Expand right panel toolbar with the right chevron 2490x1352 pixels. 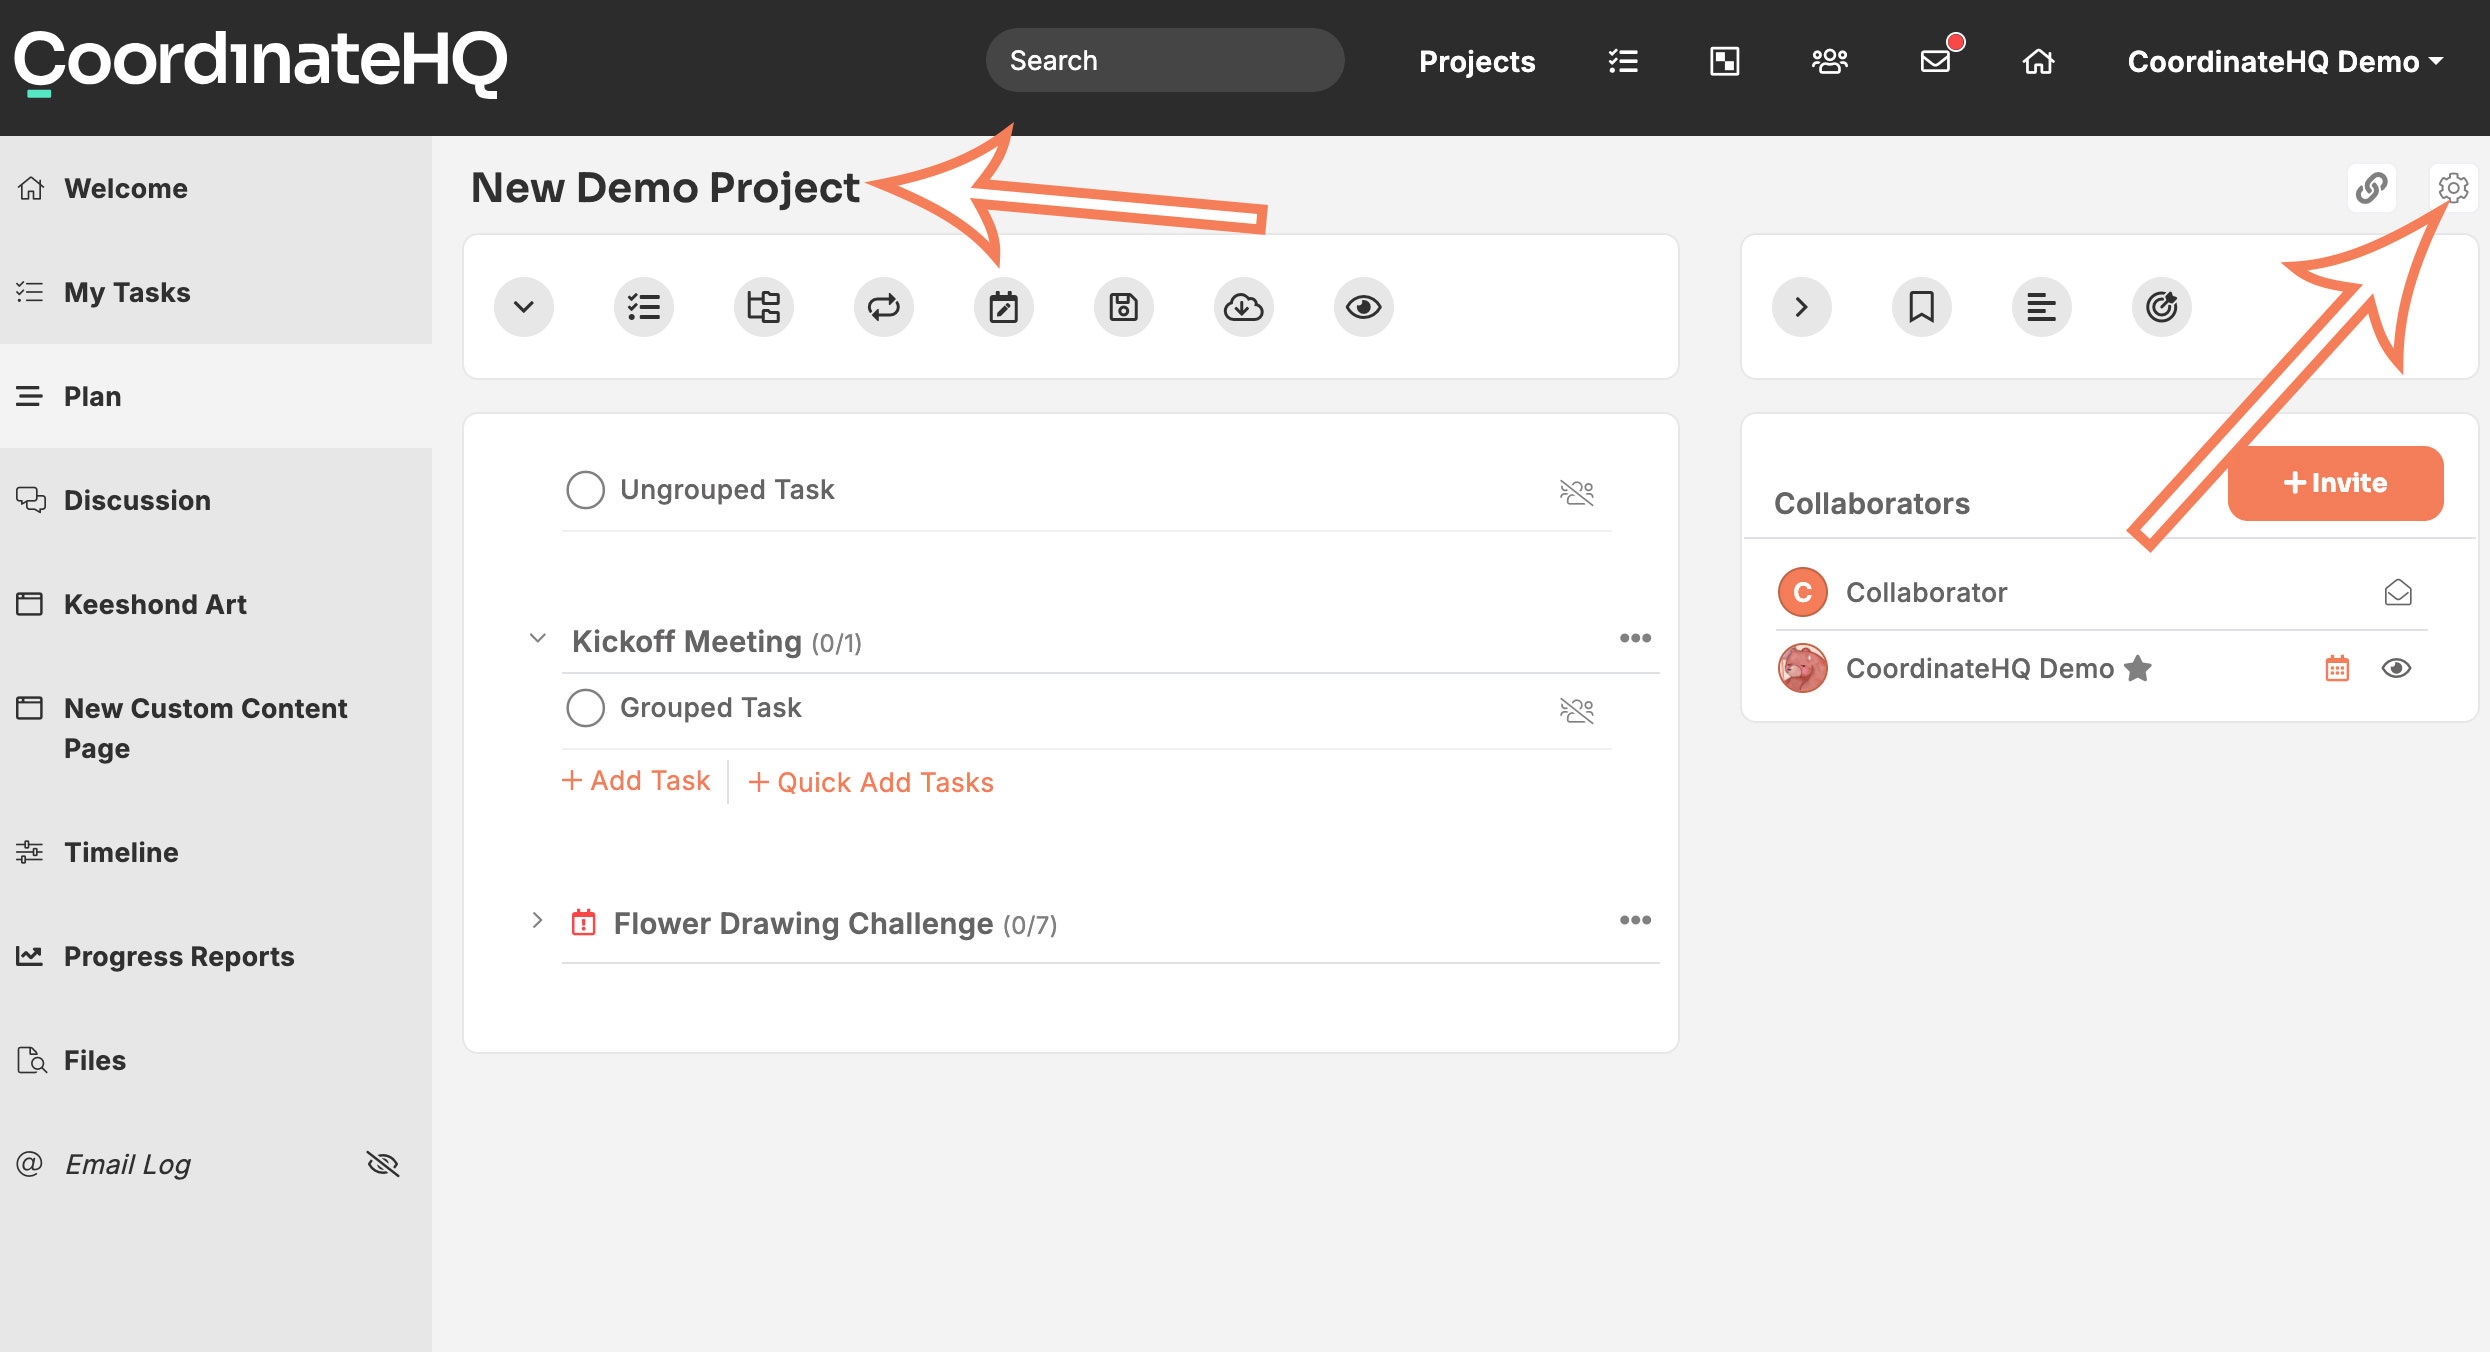(x=1802, y=307)
